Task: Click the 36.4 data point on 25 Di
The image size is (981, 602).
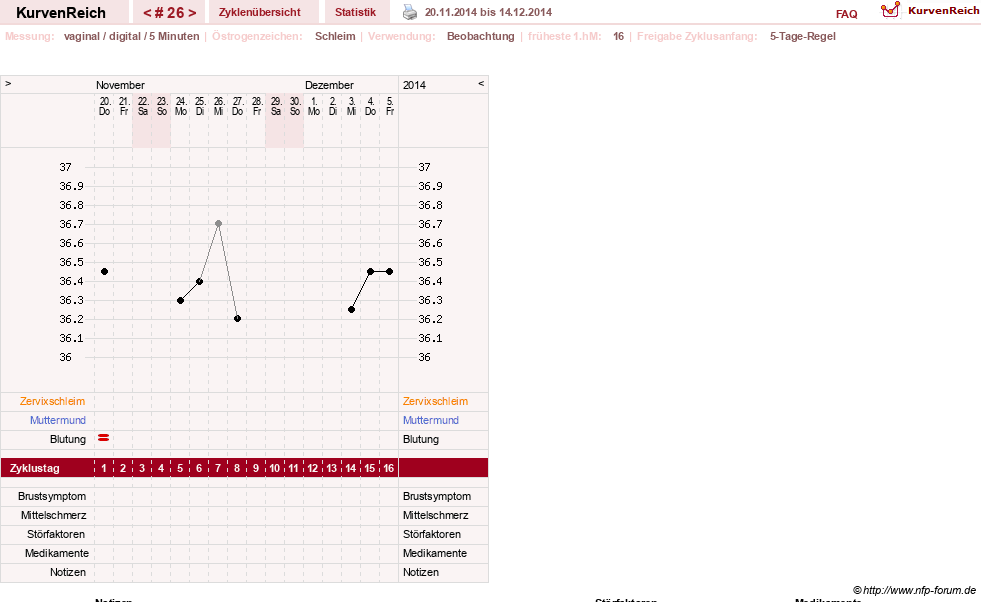Action: pos(200,282)
